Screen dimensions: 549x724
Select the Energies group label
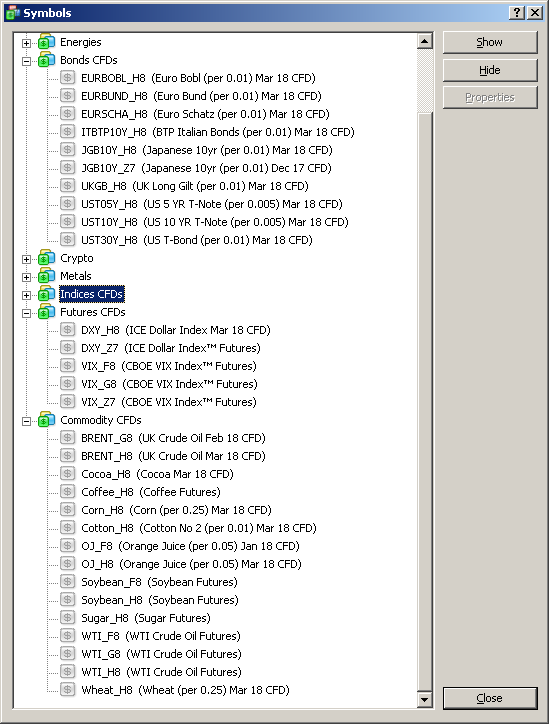click(81, 42)
